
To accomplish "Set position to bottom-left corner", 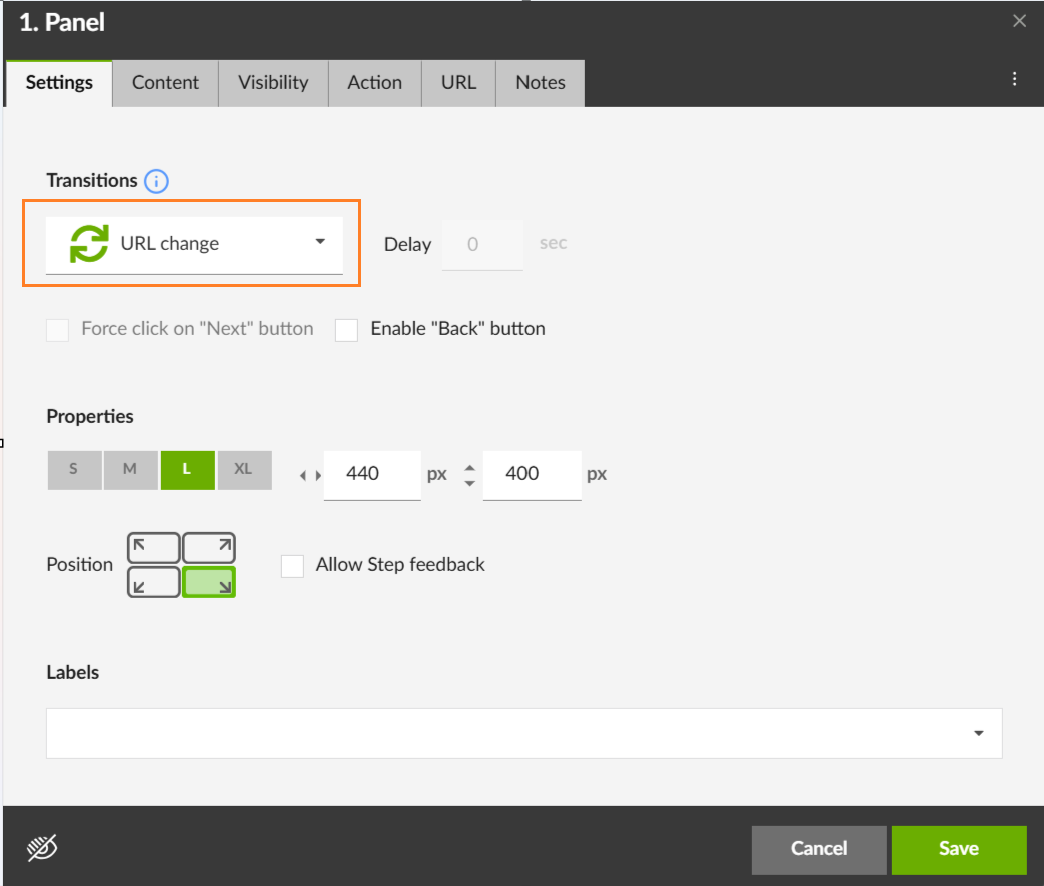I will coord(154,582).
